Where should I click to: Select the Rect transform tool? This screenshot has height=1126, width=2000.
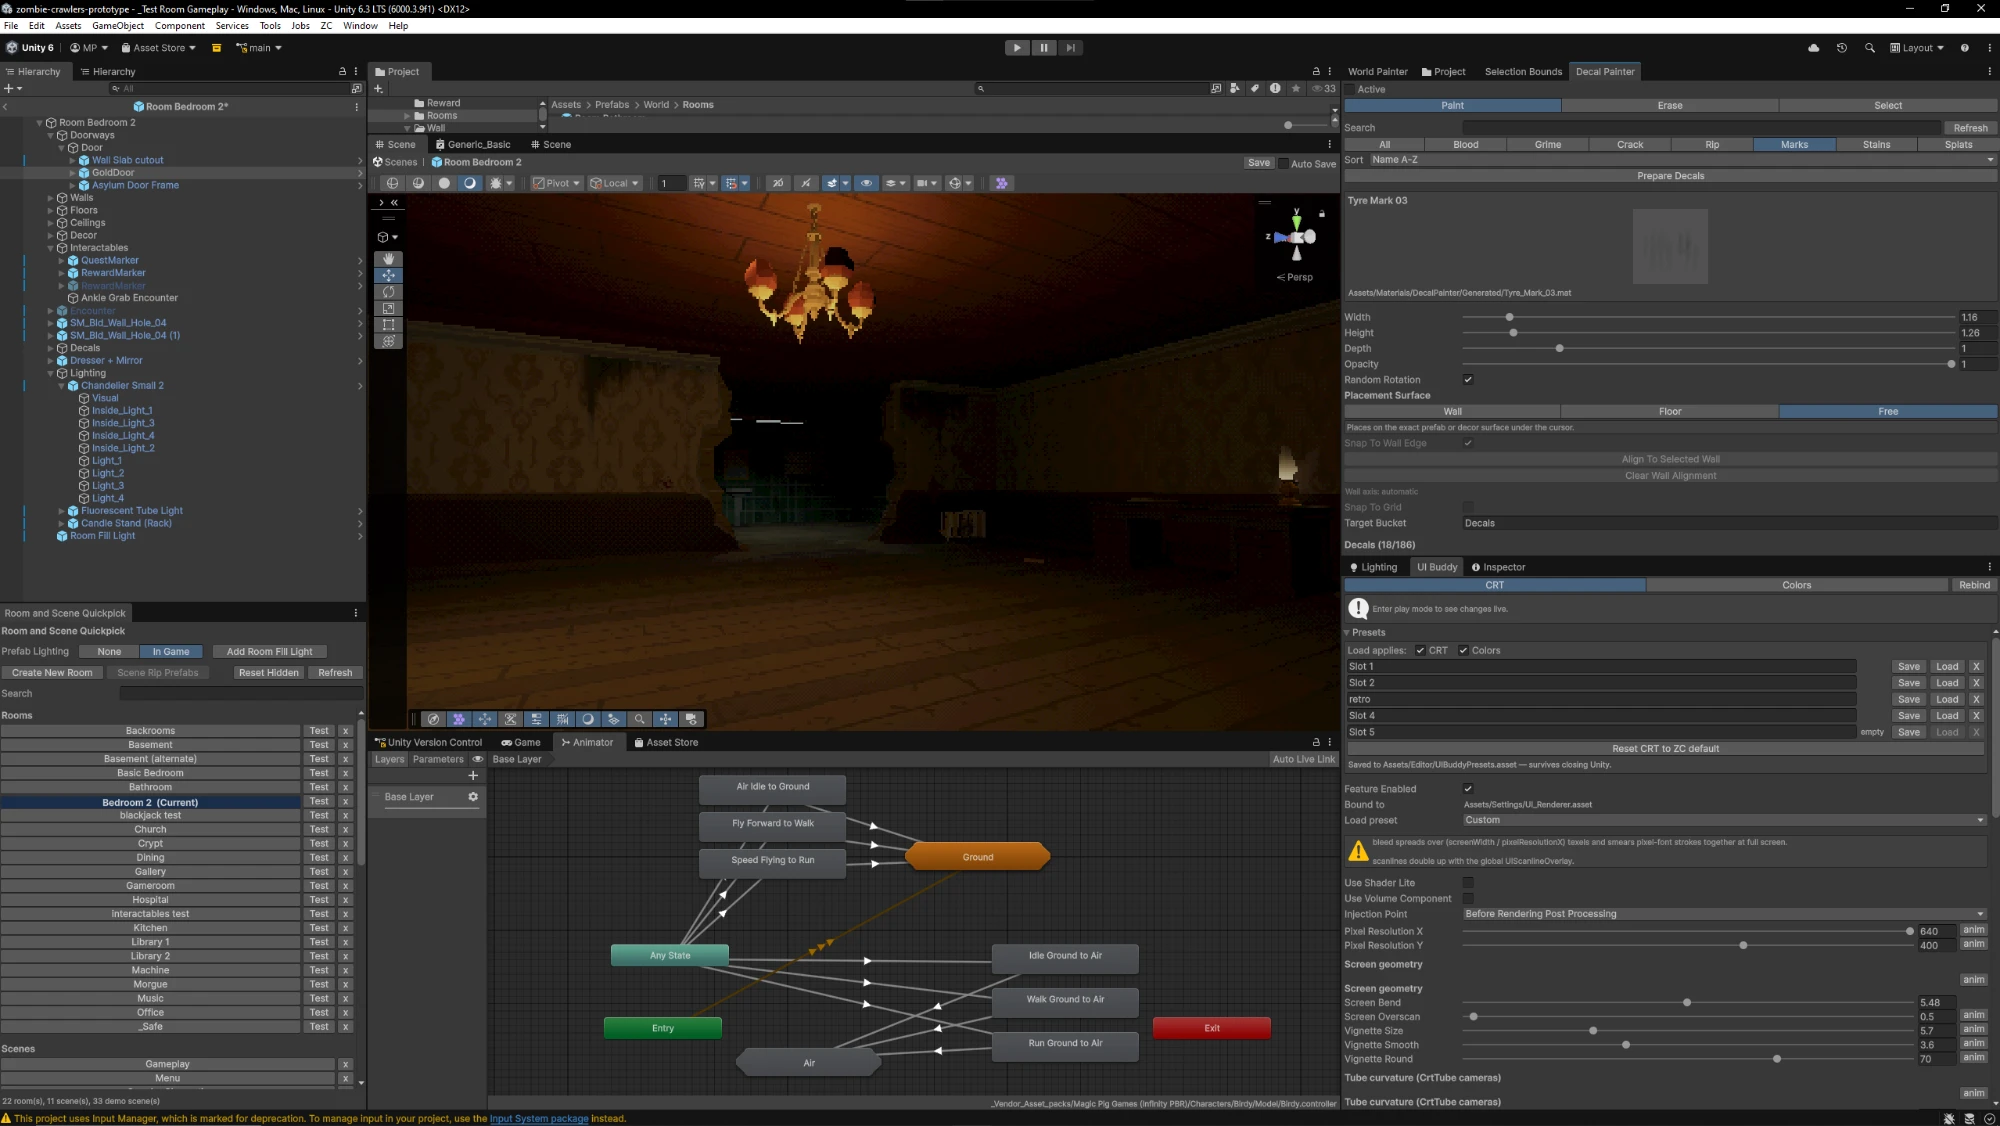[x=388, y=325]
